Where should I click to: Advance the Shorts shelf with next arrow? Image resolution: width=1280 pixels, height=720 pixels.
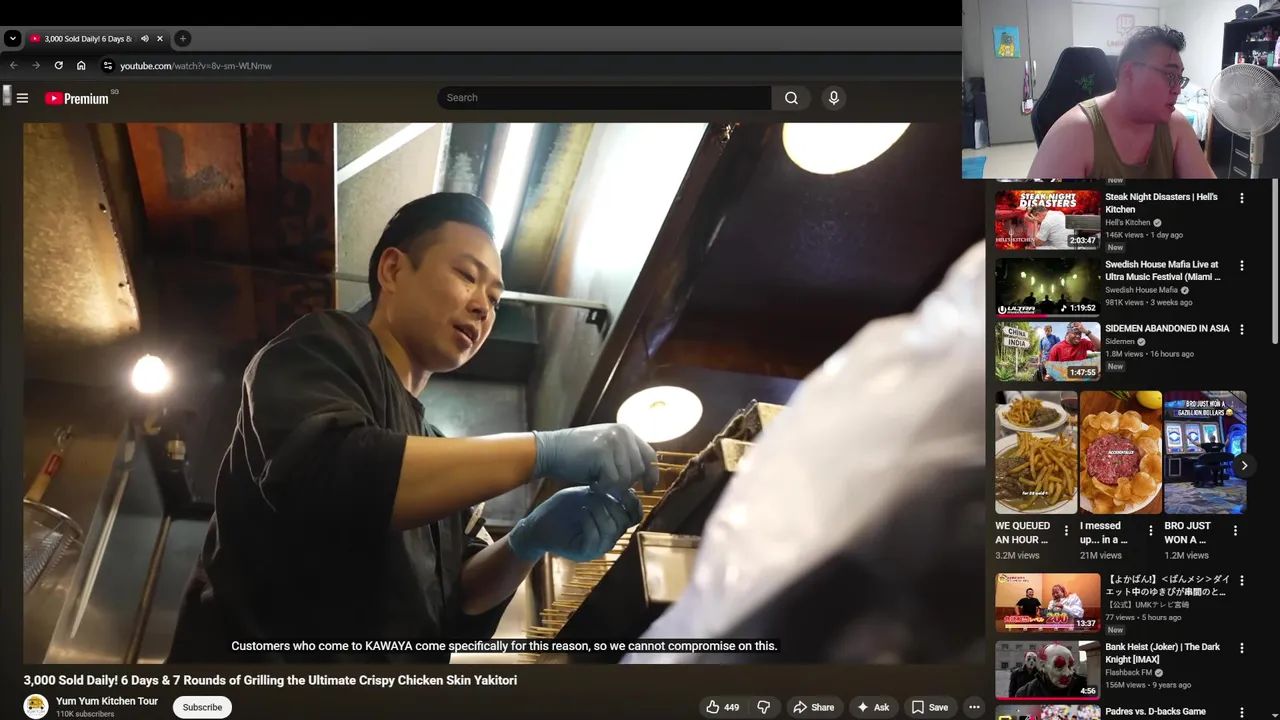click(x=1244, y=465)
